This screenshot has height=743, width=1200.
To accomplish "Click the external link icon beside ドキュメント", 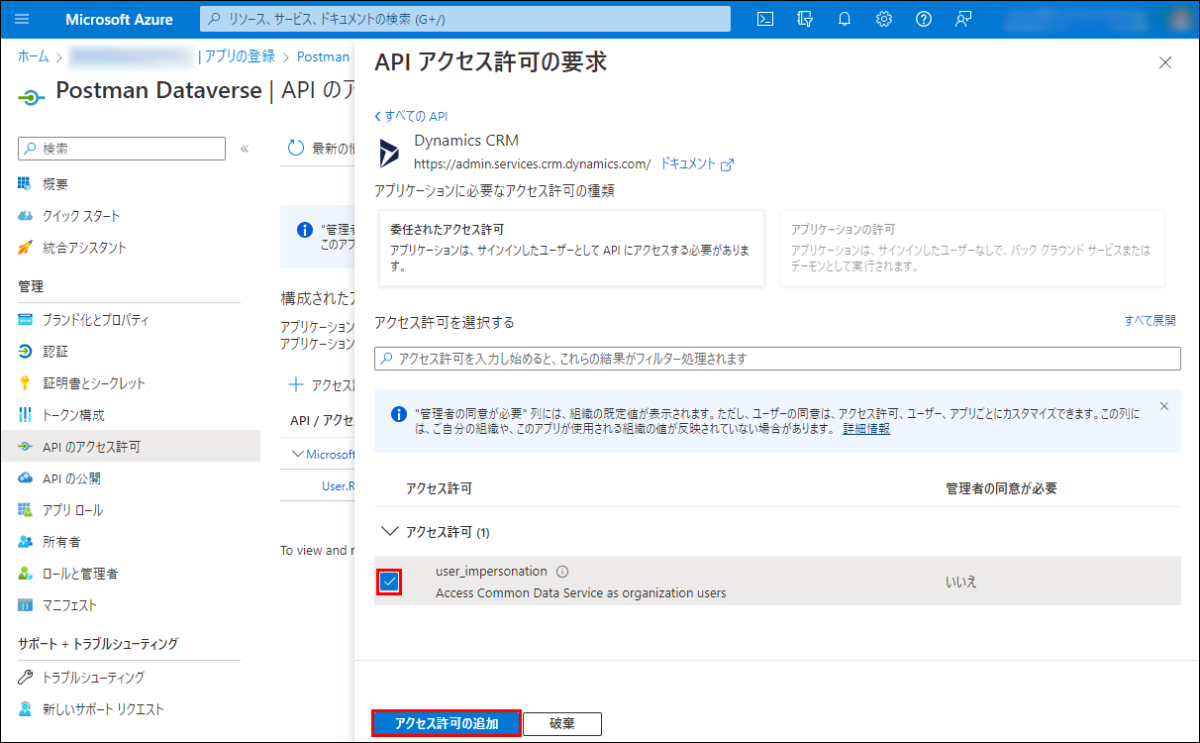I will (x=727, y=164).
